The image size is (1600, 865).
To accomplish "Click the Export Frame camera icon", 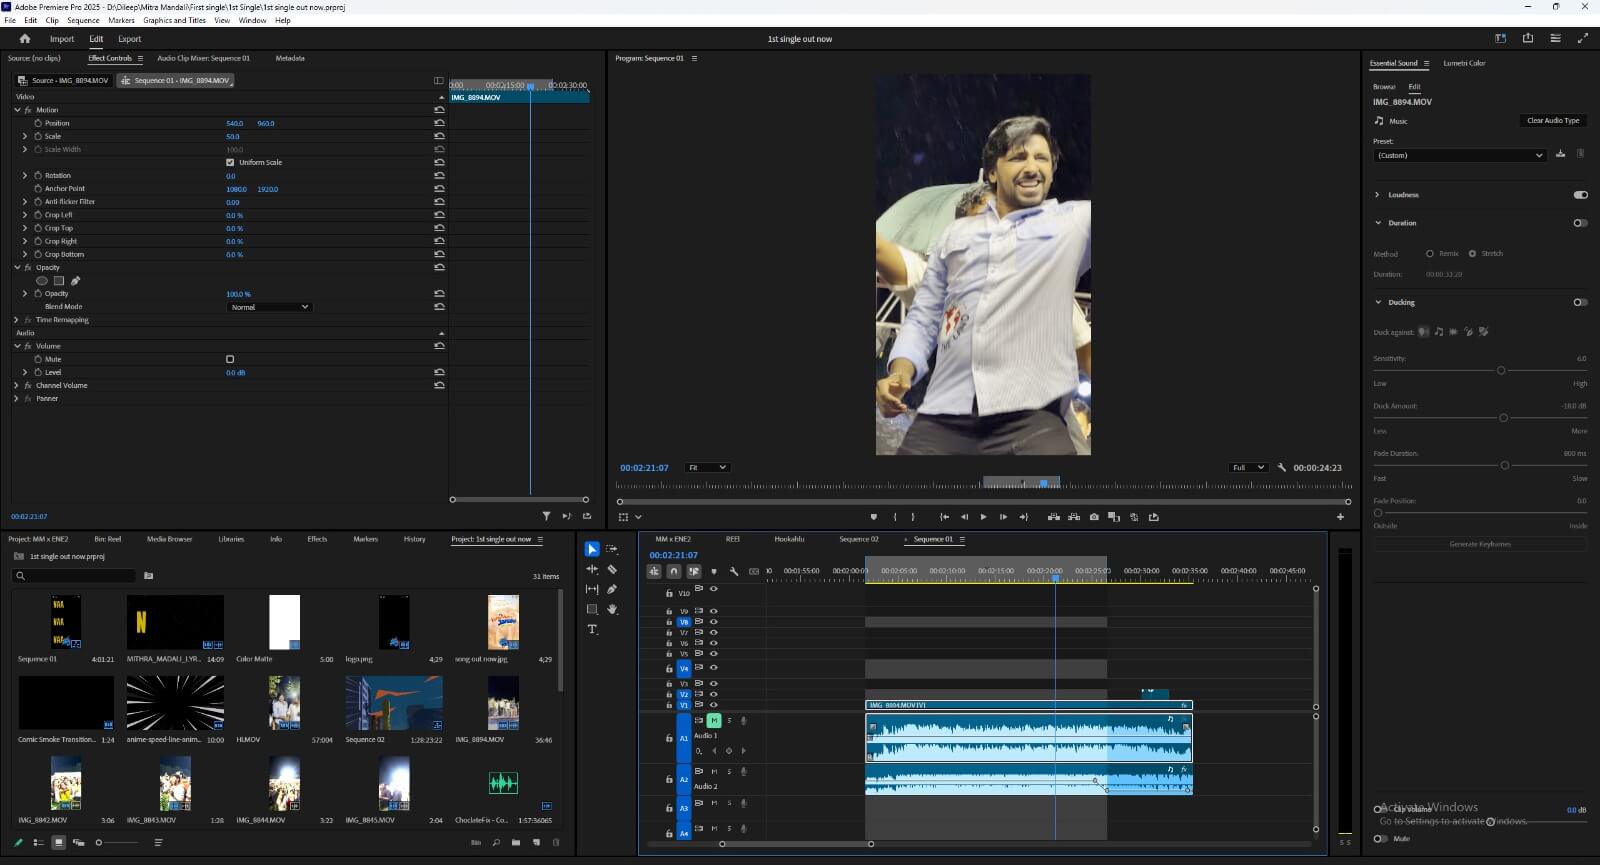I will 1094,517.
